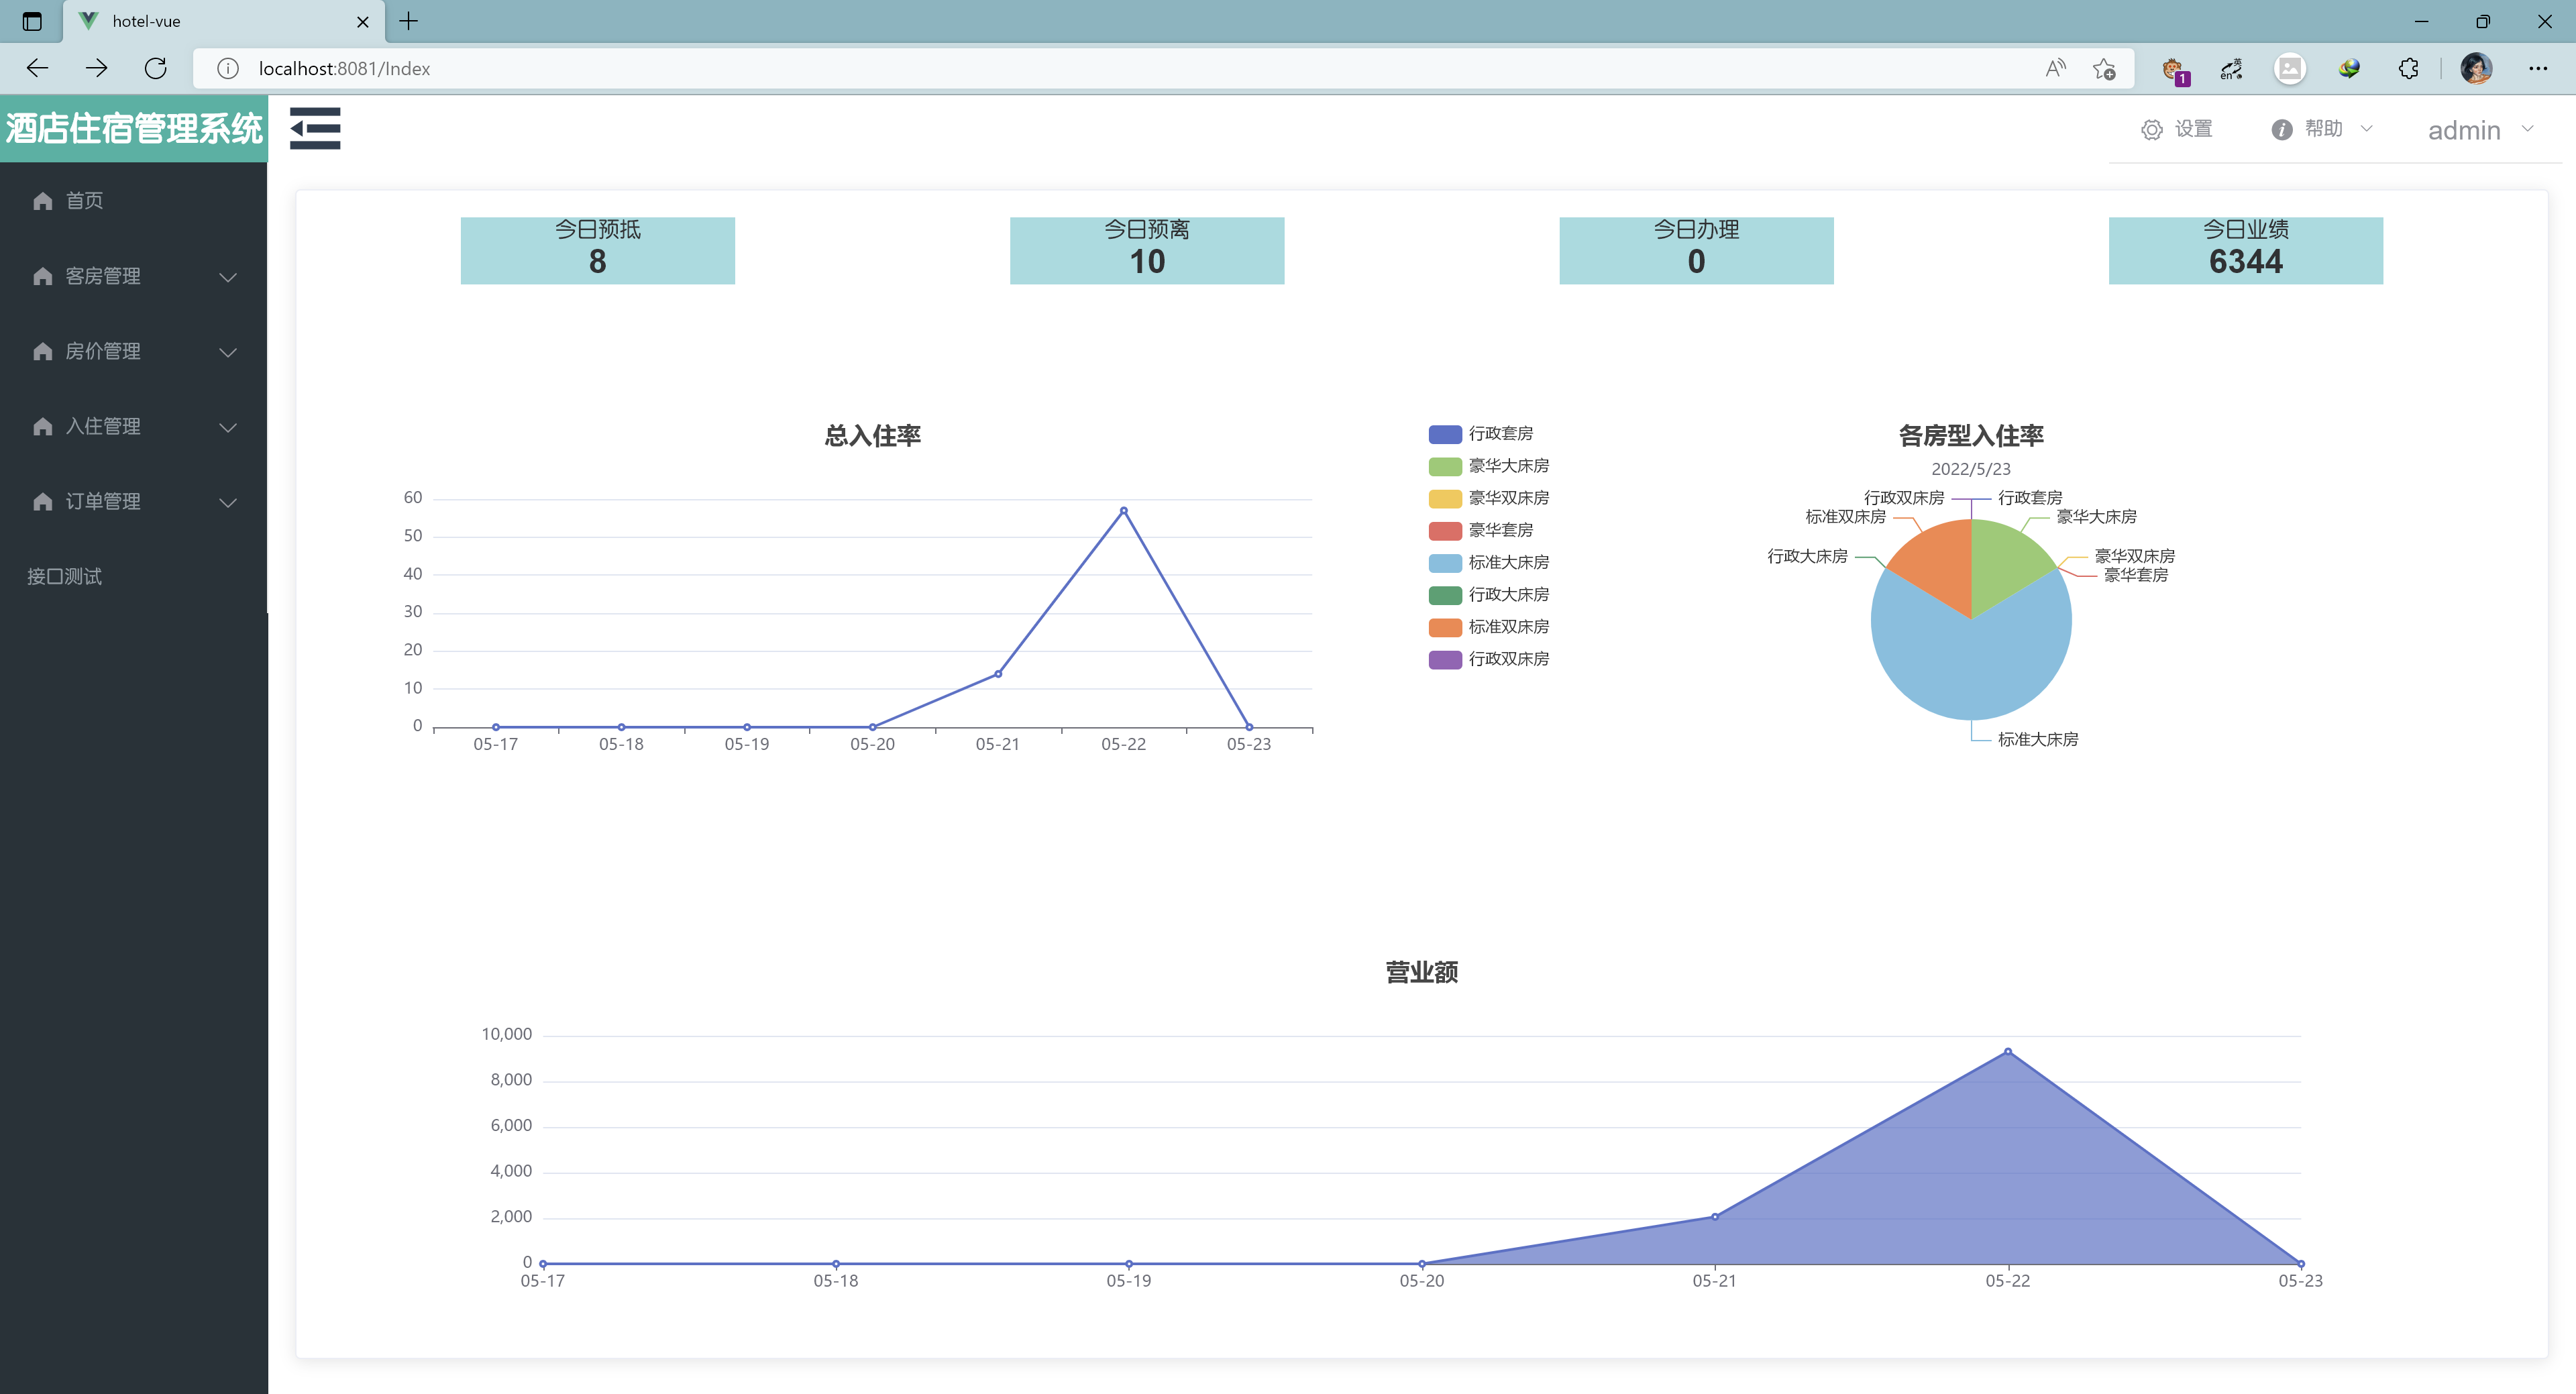Click the house icon next to 客房管理
This screenshot has width=2576, height=1394.
pyautogui.click(x=42, y=276)
